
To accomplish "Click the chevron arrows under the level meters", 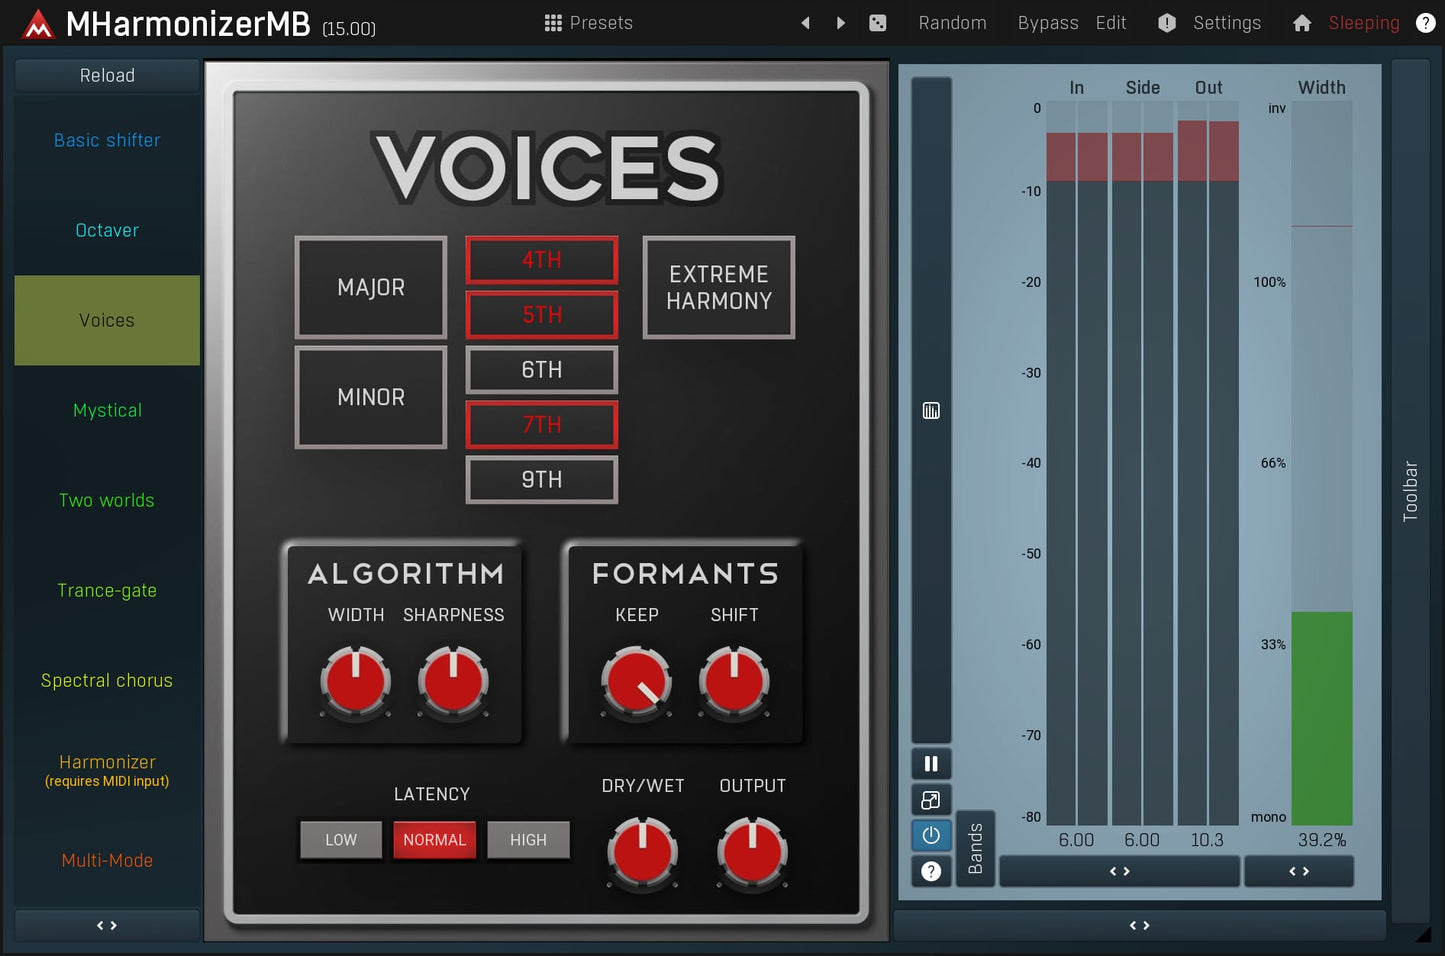I will tap(1119, 871).
